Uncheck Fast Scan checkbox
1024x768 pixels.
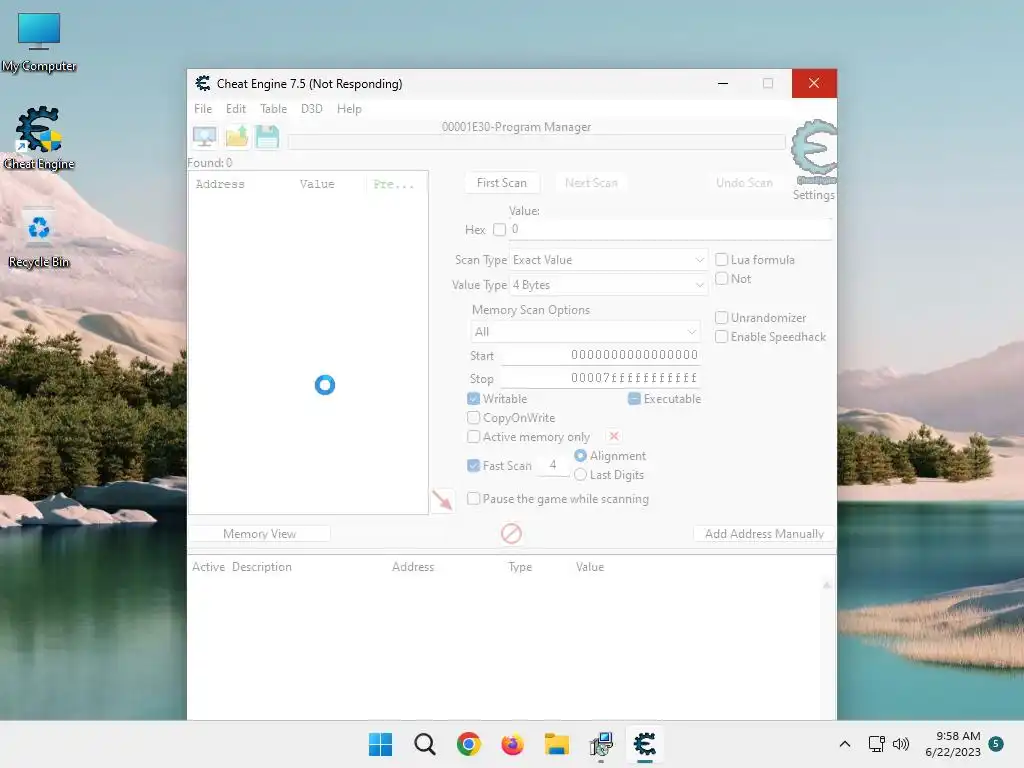tap(474, 466)
